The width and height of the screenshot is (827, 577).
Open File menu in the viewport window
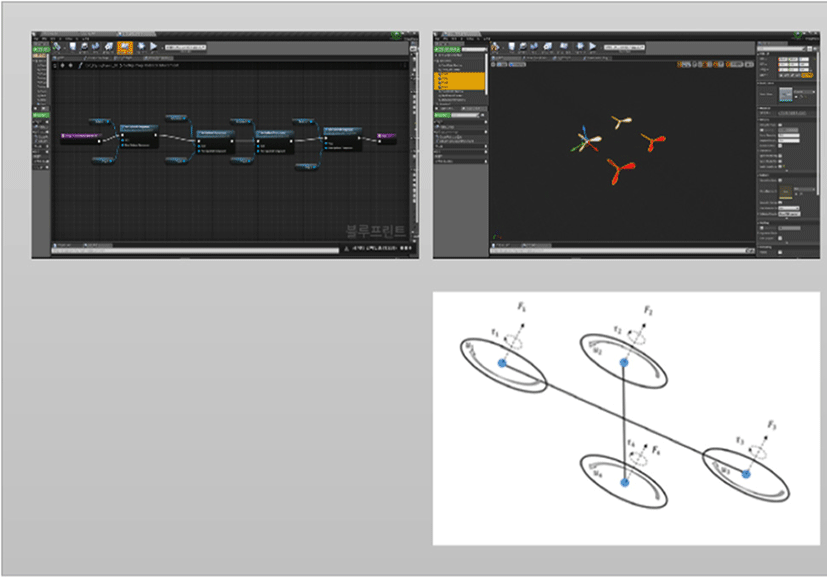click(438, 39)
